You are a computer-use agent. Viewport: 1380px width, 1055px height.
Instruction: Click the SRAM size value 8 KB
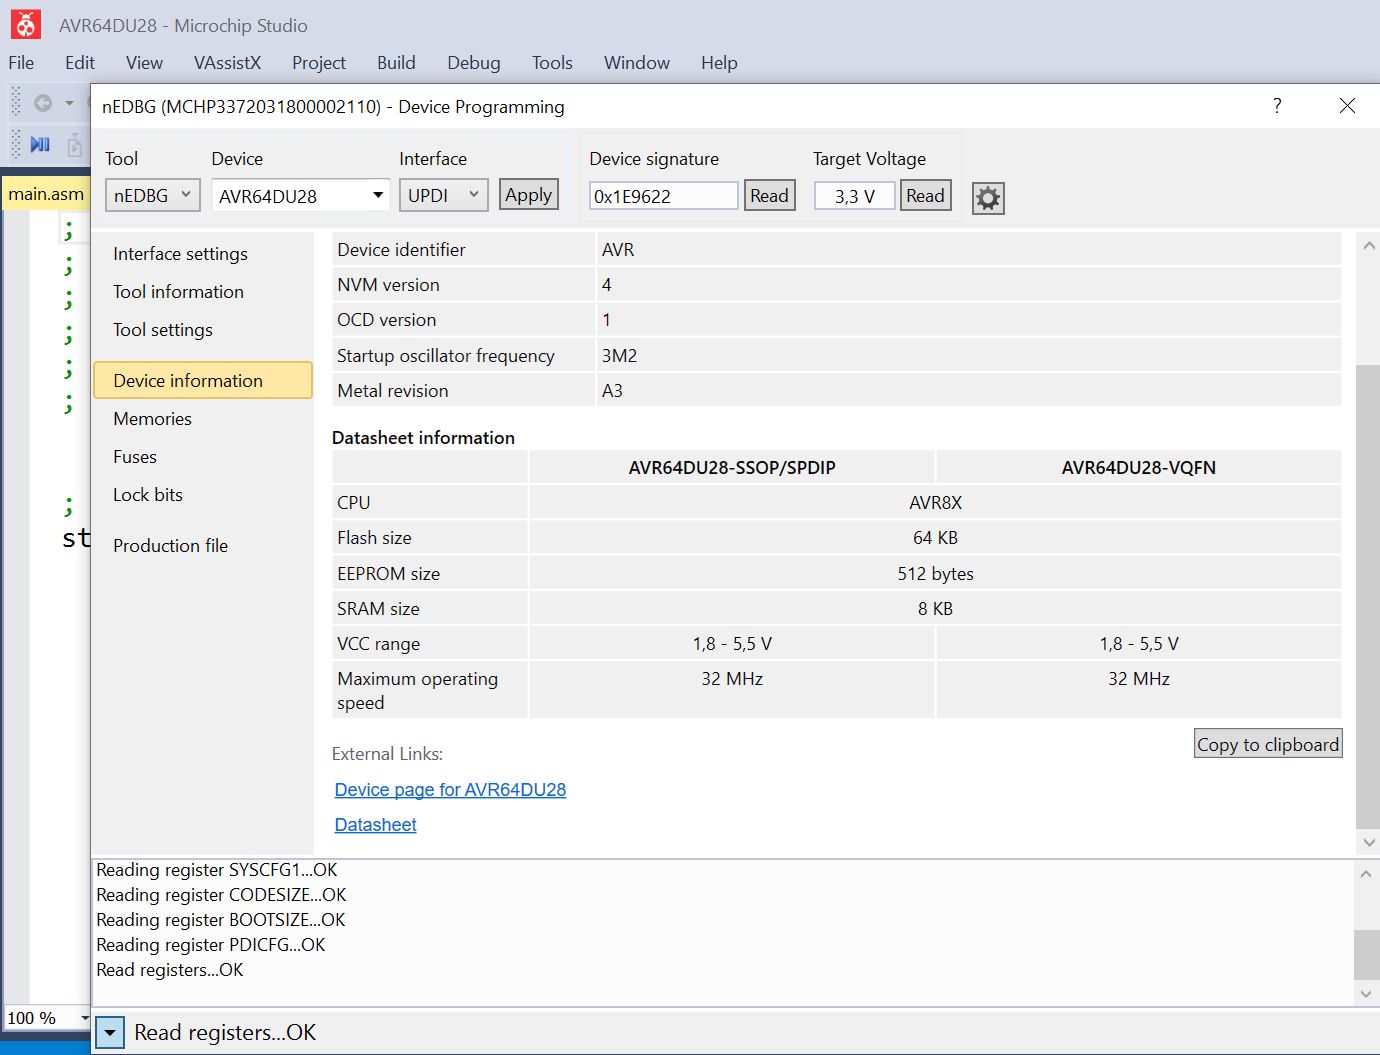point(935,609)
